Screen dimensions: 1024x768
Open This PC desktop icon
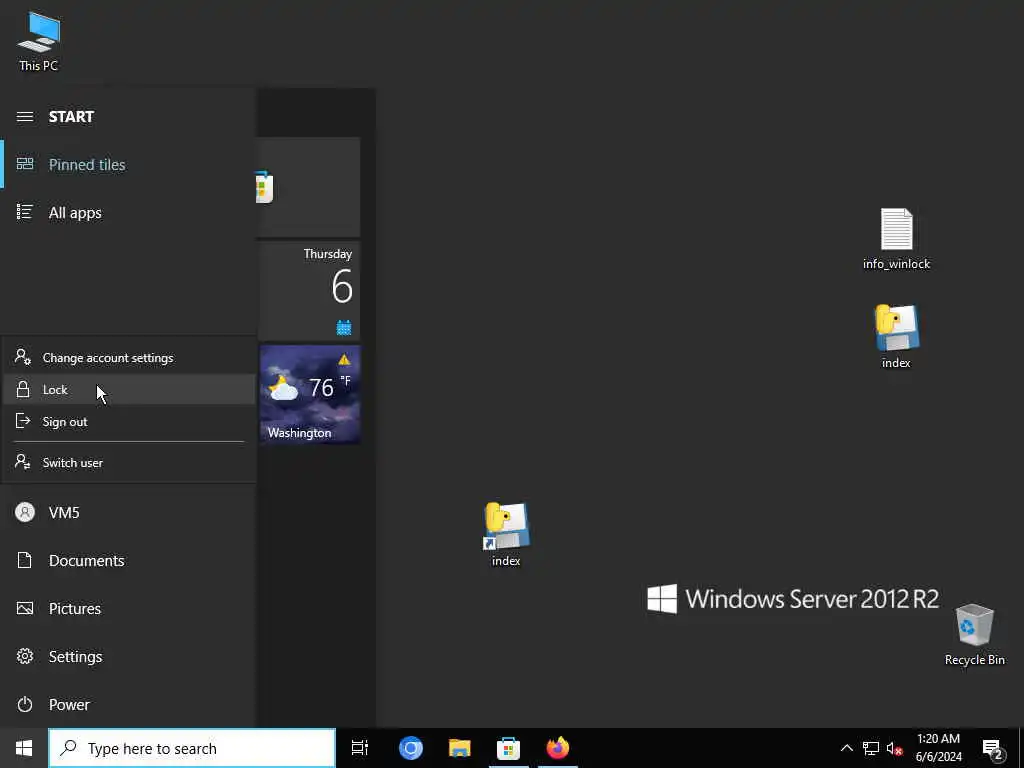click(x=39, y=41)
